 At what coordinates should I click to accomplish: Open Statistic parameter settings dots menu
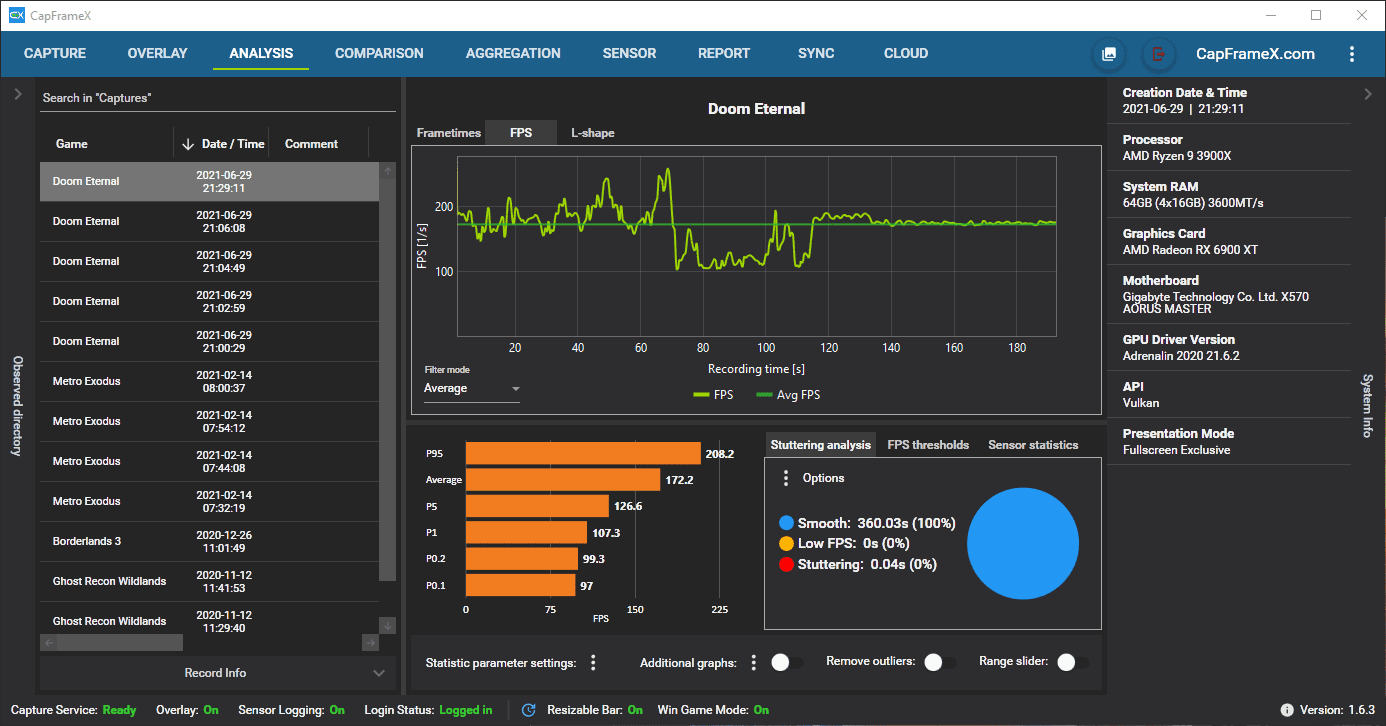[x=593, y=662]
